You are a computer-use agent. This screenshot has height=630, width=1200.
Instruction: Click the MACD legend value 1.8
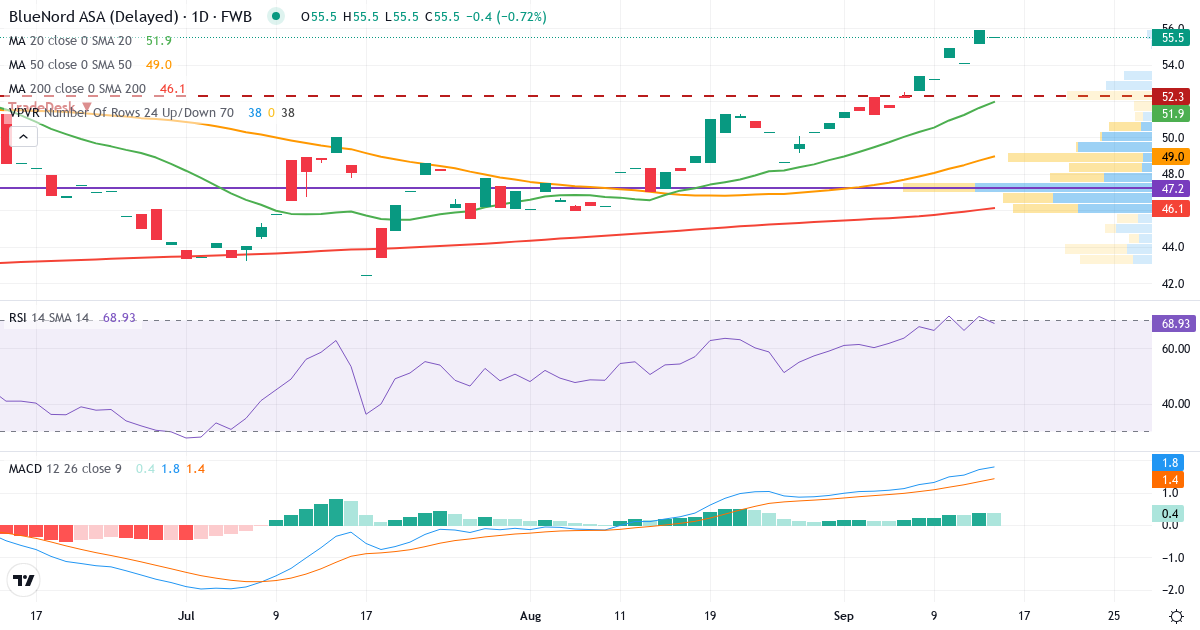170,468
